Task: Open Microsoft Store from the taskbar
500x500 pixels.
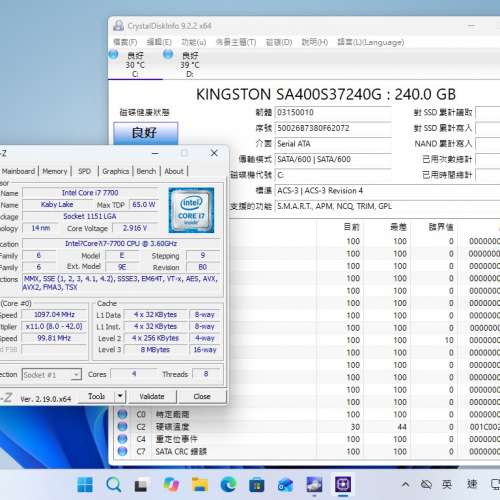Action: (x=257, y=484)
